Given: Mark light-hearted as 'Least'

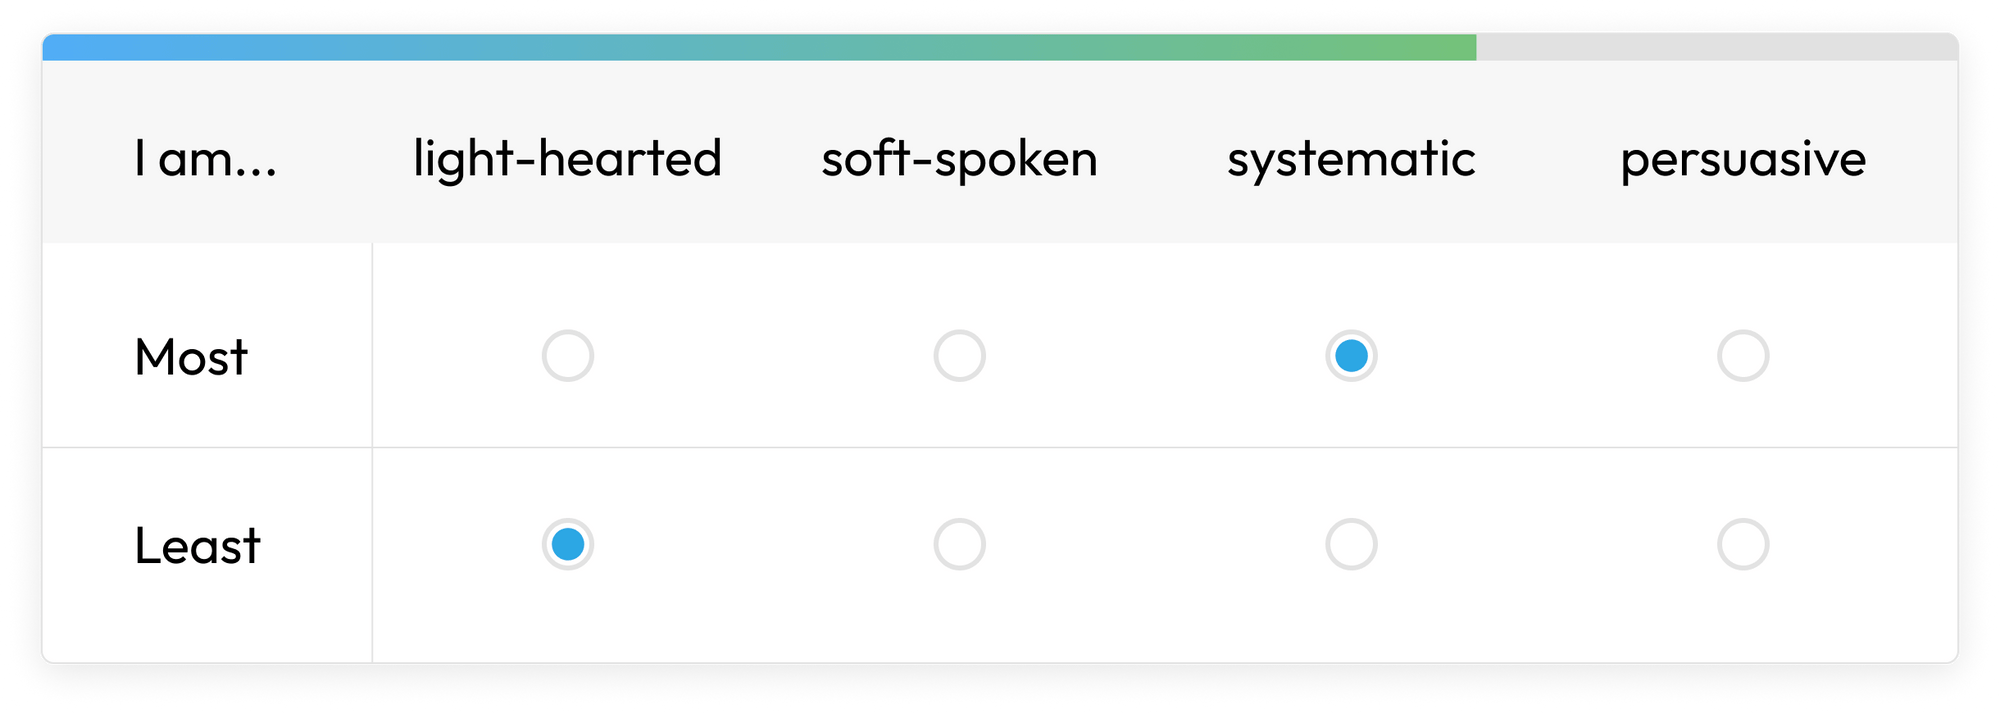Looking at the screenshot, I should 568,545.
